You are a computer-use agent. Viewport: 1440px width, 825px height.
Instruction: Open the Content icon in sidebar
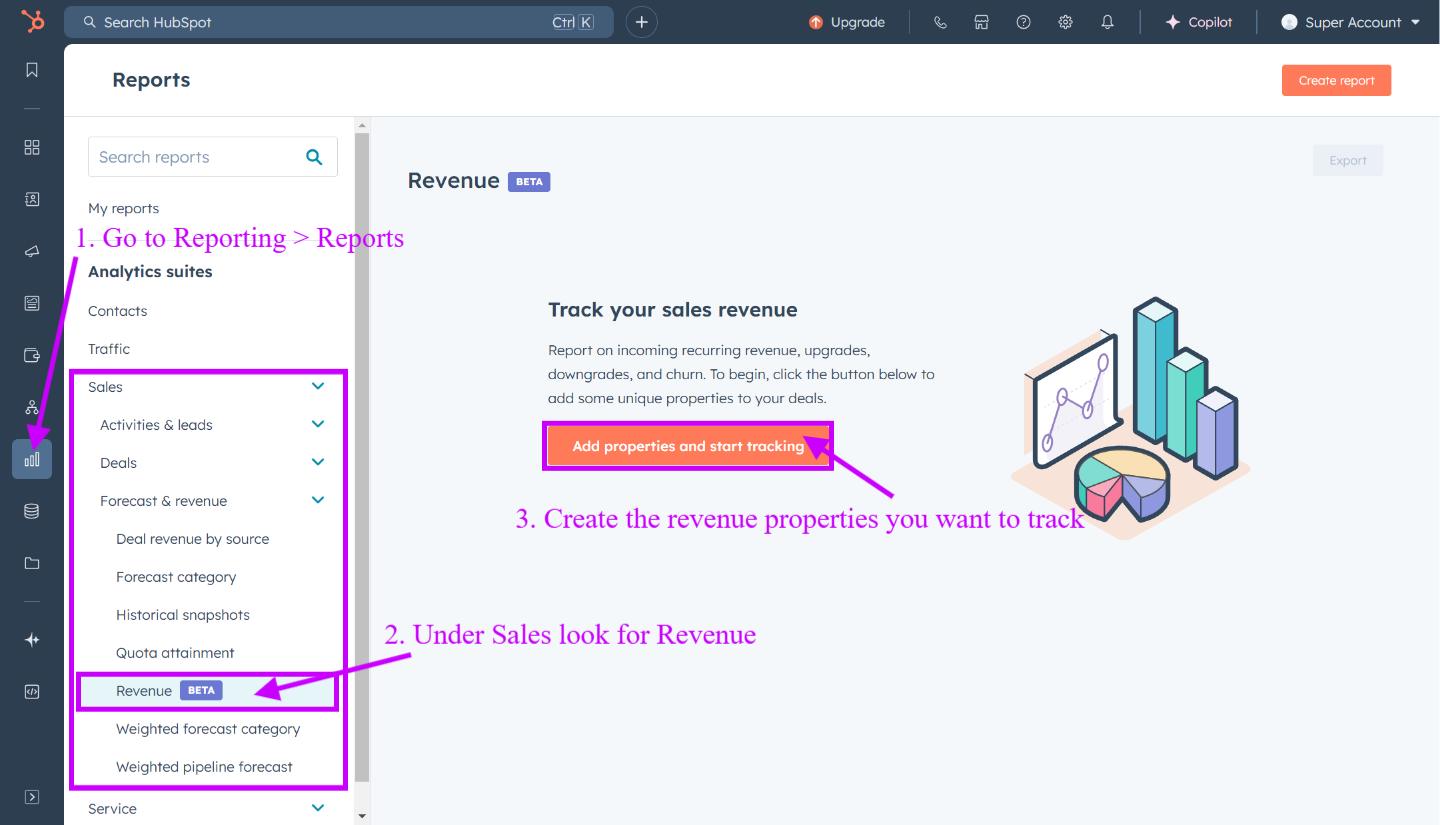[32, 303]
